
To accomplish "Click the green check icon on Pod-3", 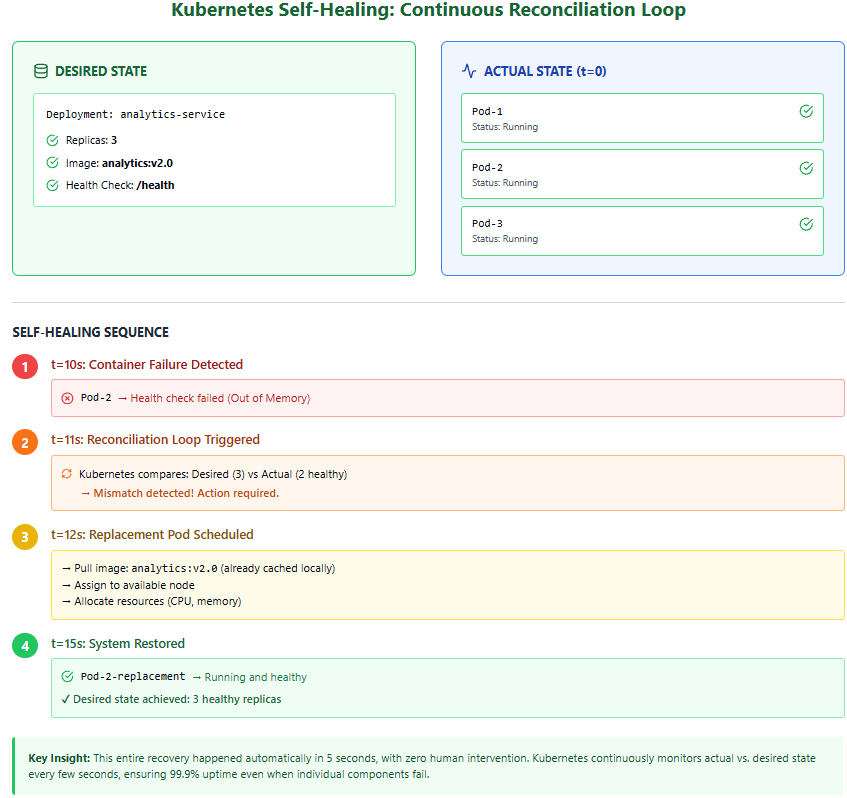I will coord(806,224).
